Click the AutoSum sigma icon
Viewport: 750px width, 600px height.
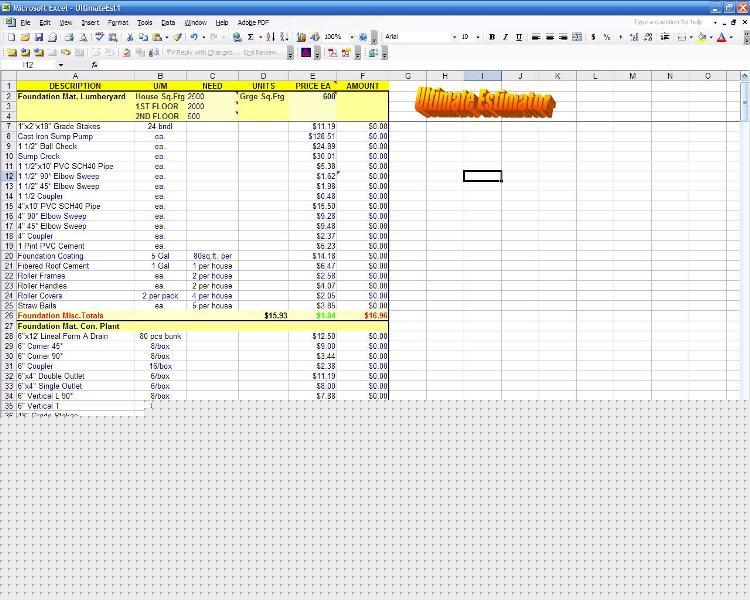[x=251, y=37]
